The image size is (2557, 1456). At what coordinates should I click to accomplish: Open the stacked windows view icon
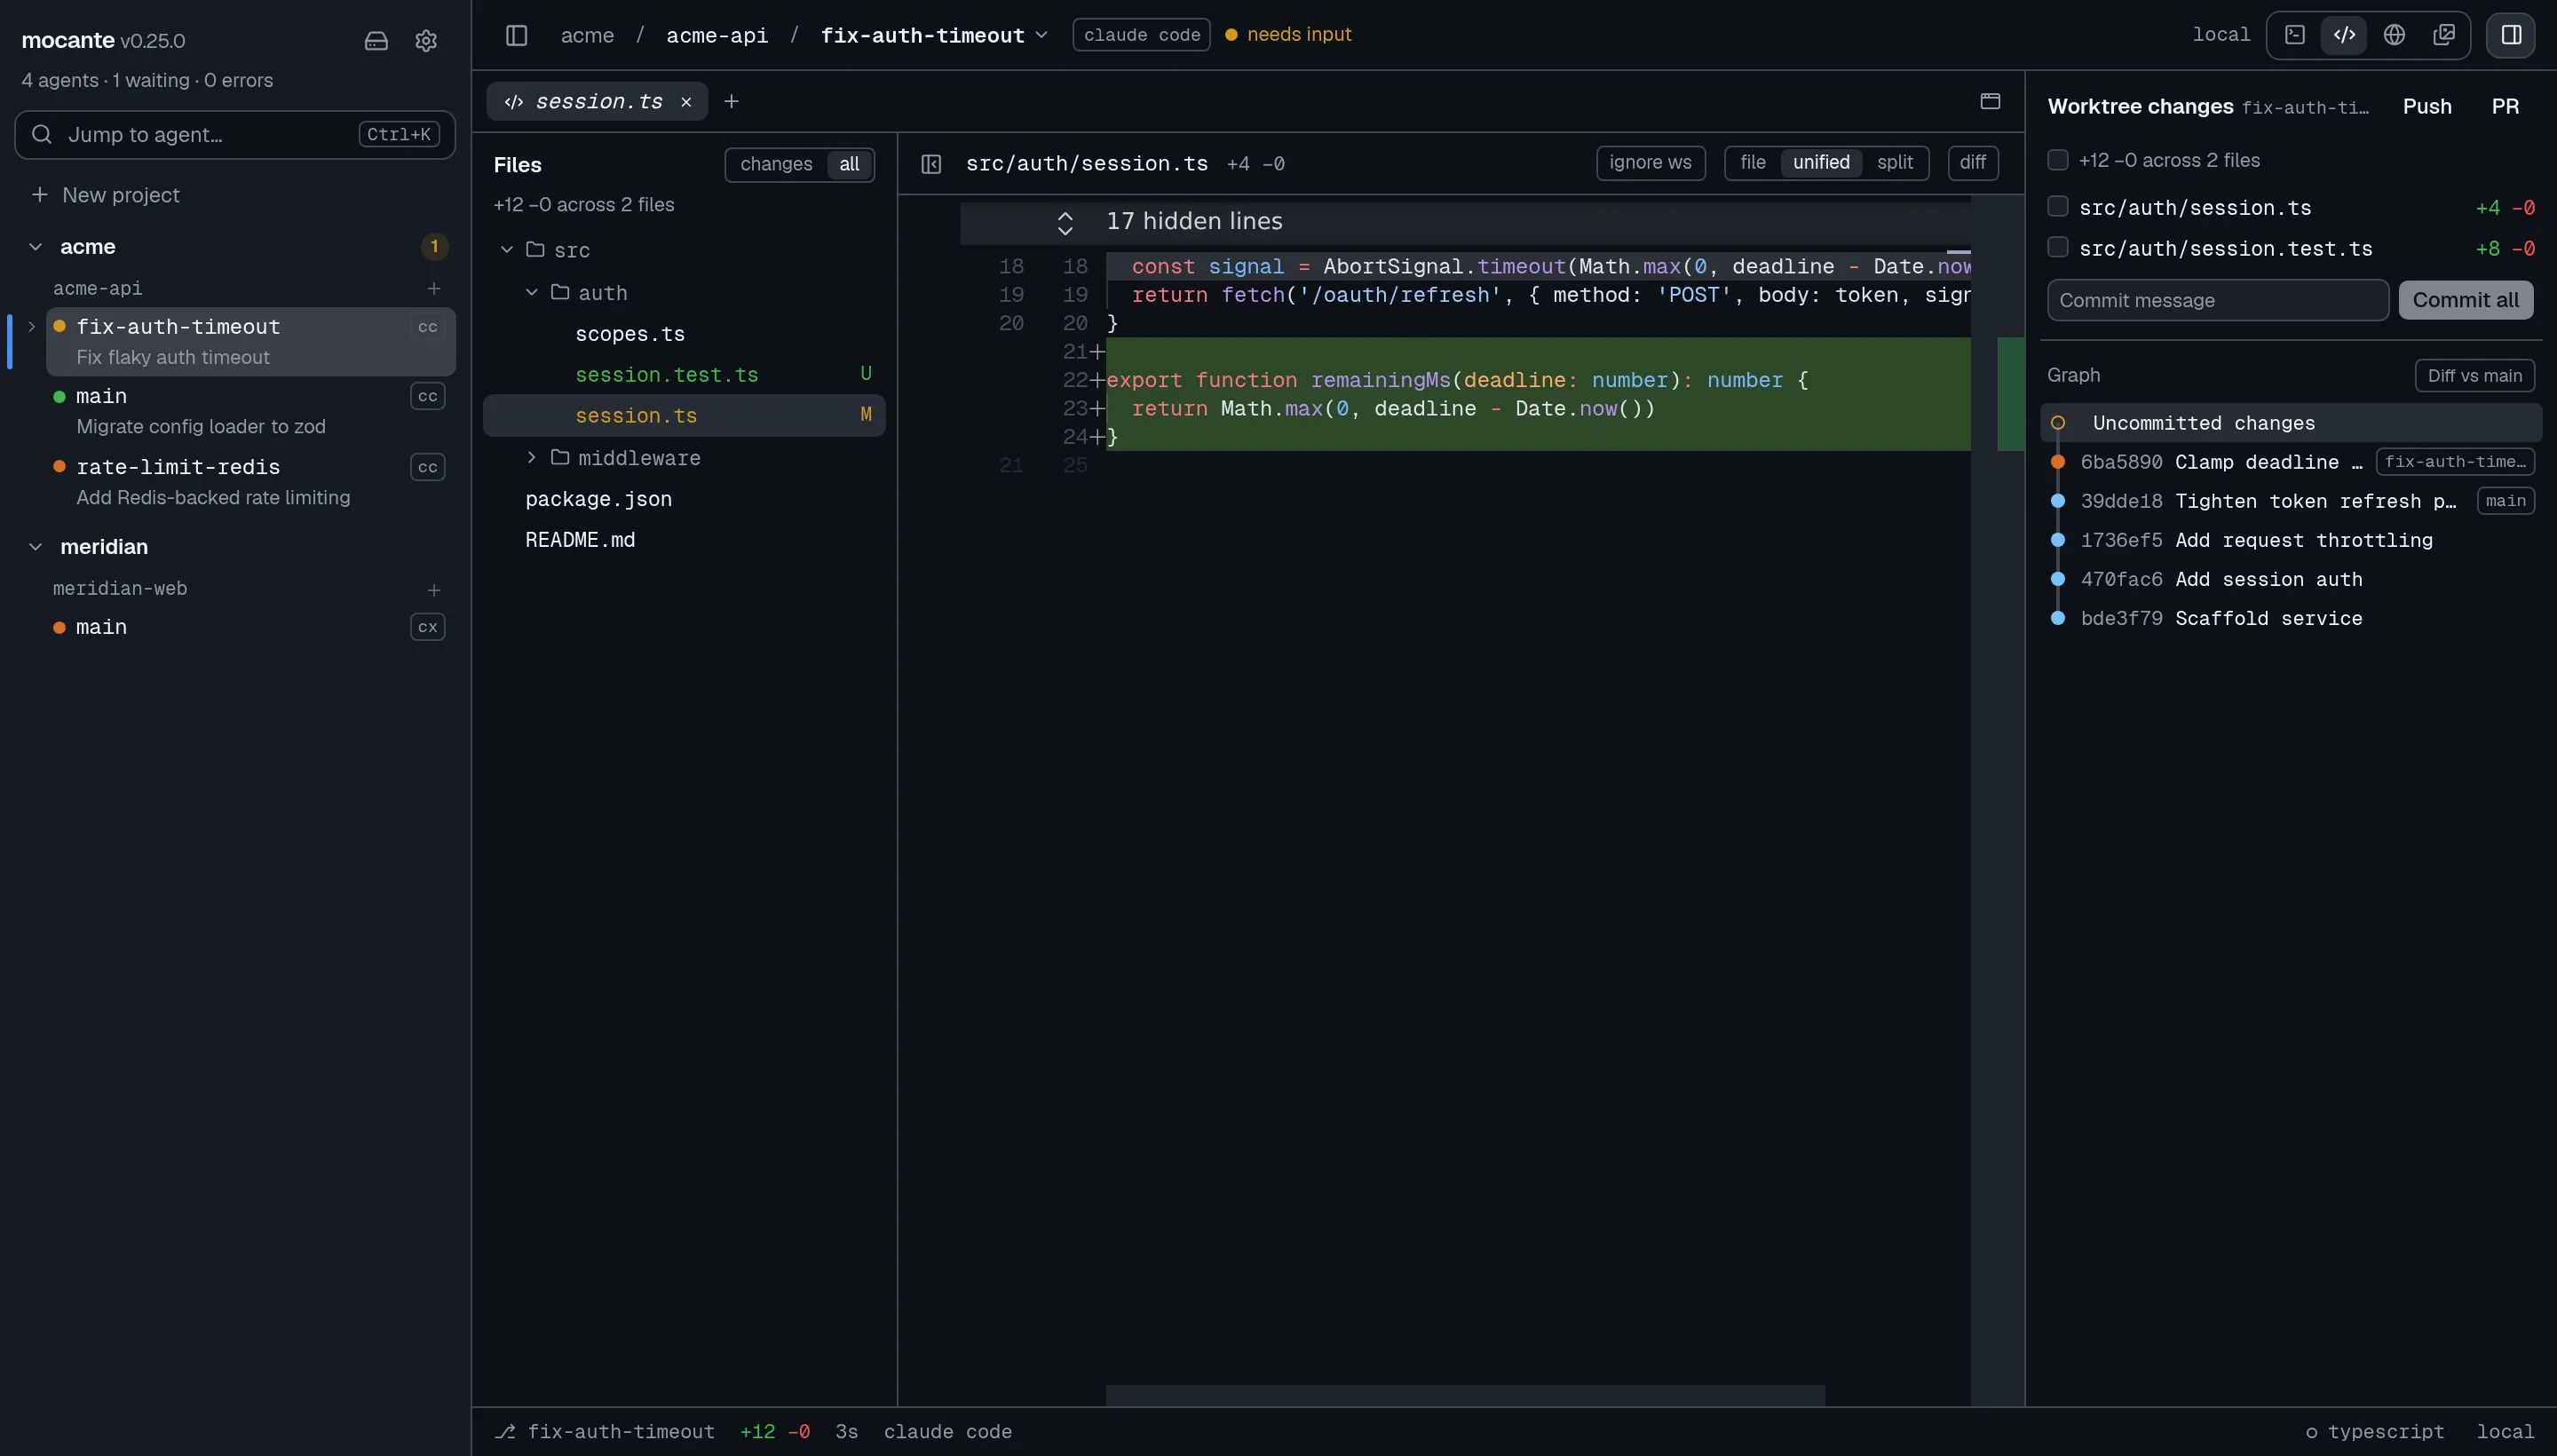point(2444,35)
